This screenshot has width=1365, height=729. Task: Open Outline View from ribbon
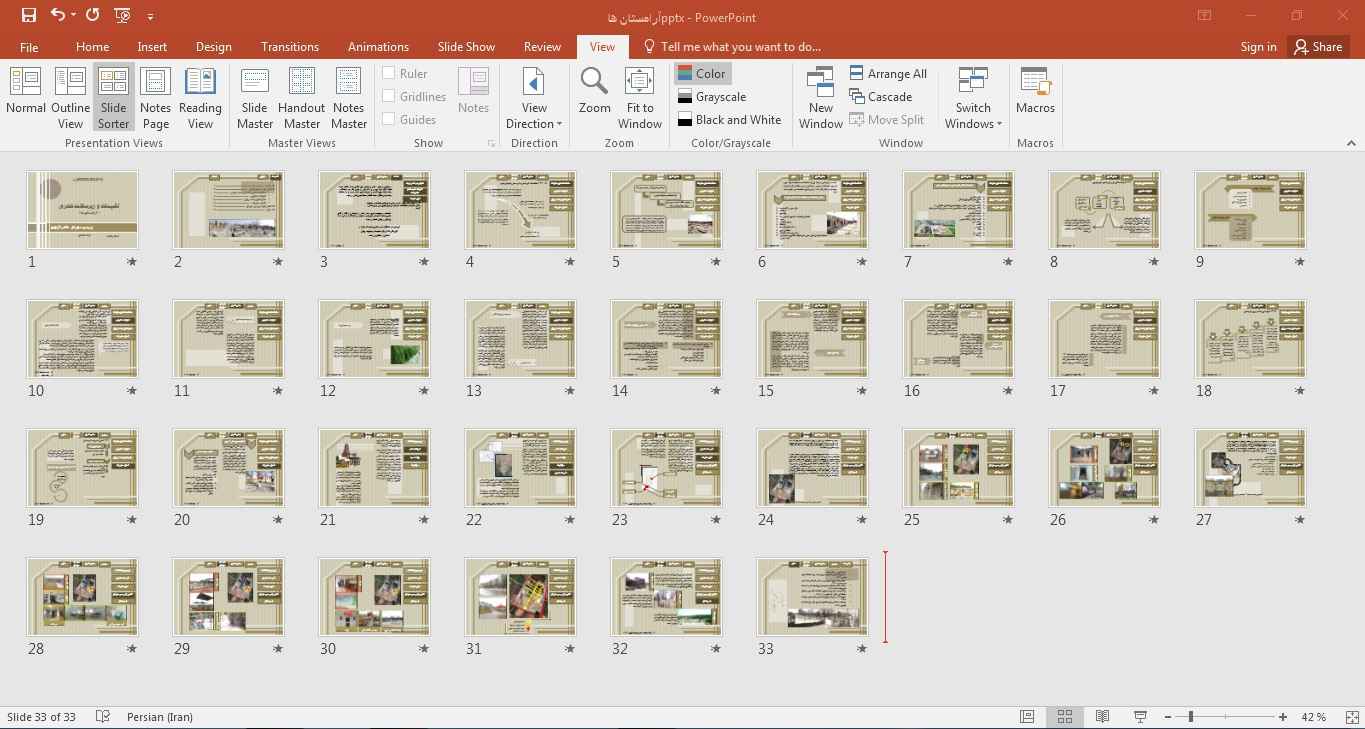pos(70,96)
